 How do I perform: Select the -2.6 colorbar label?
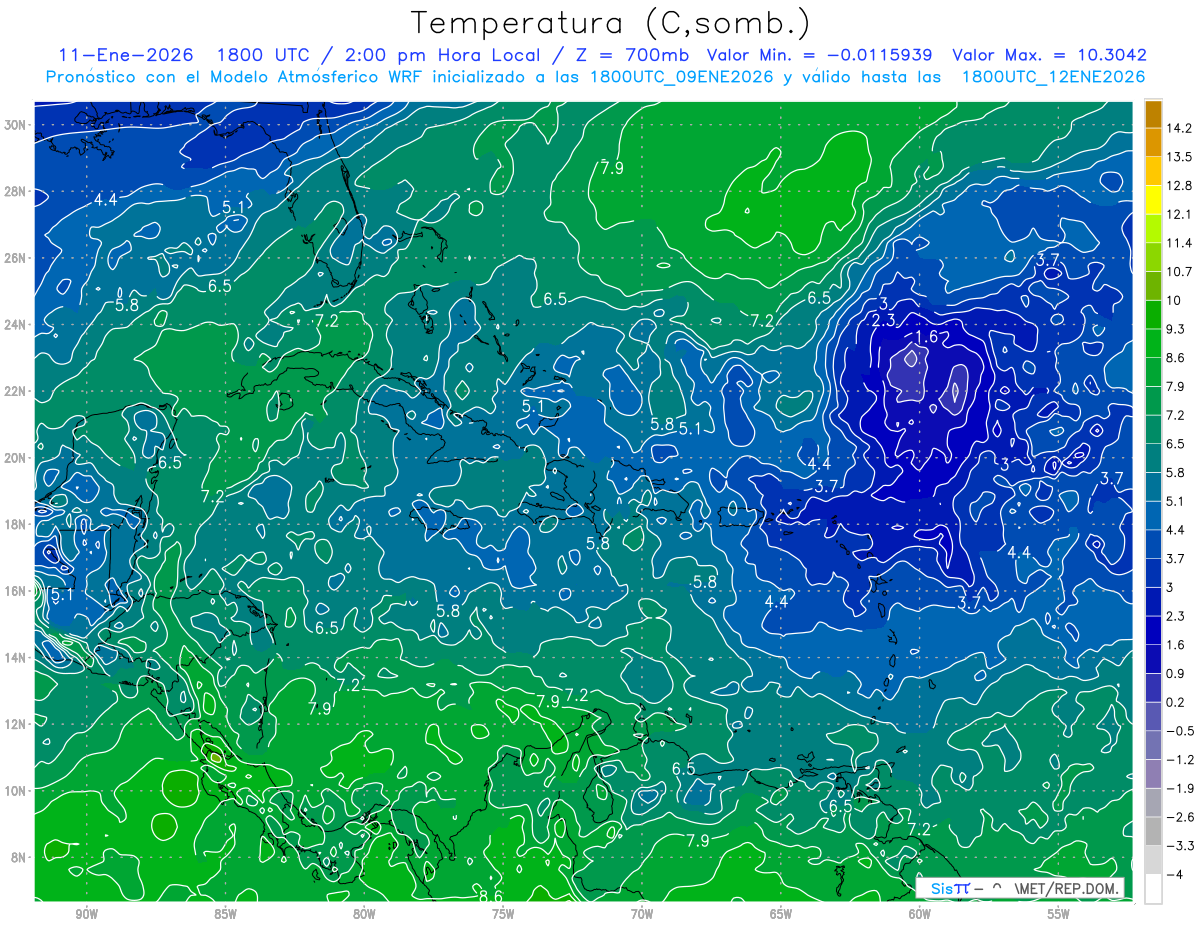pos(1178,817)
